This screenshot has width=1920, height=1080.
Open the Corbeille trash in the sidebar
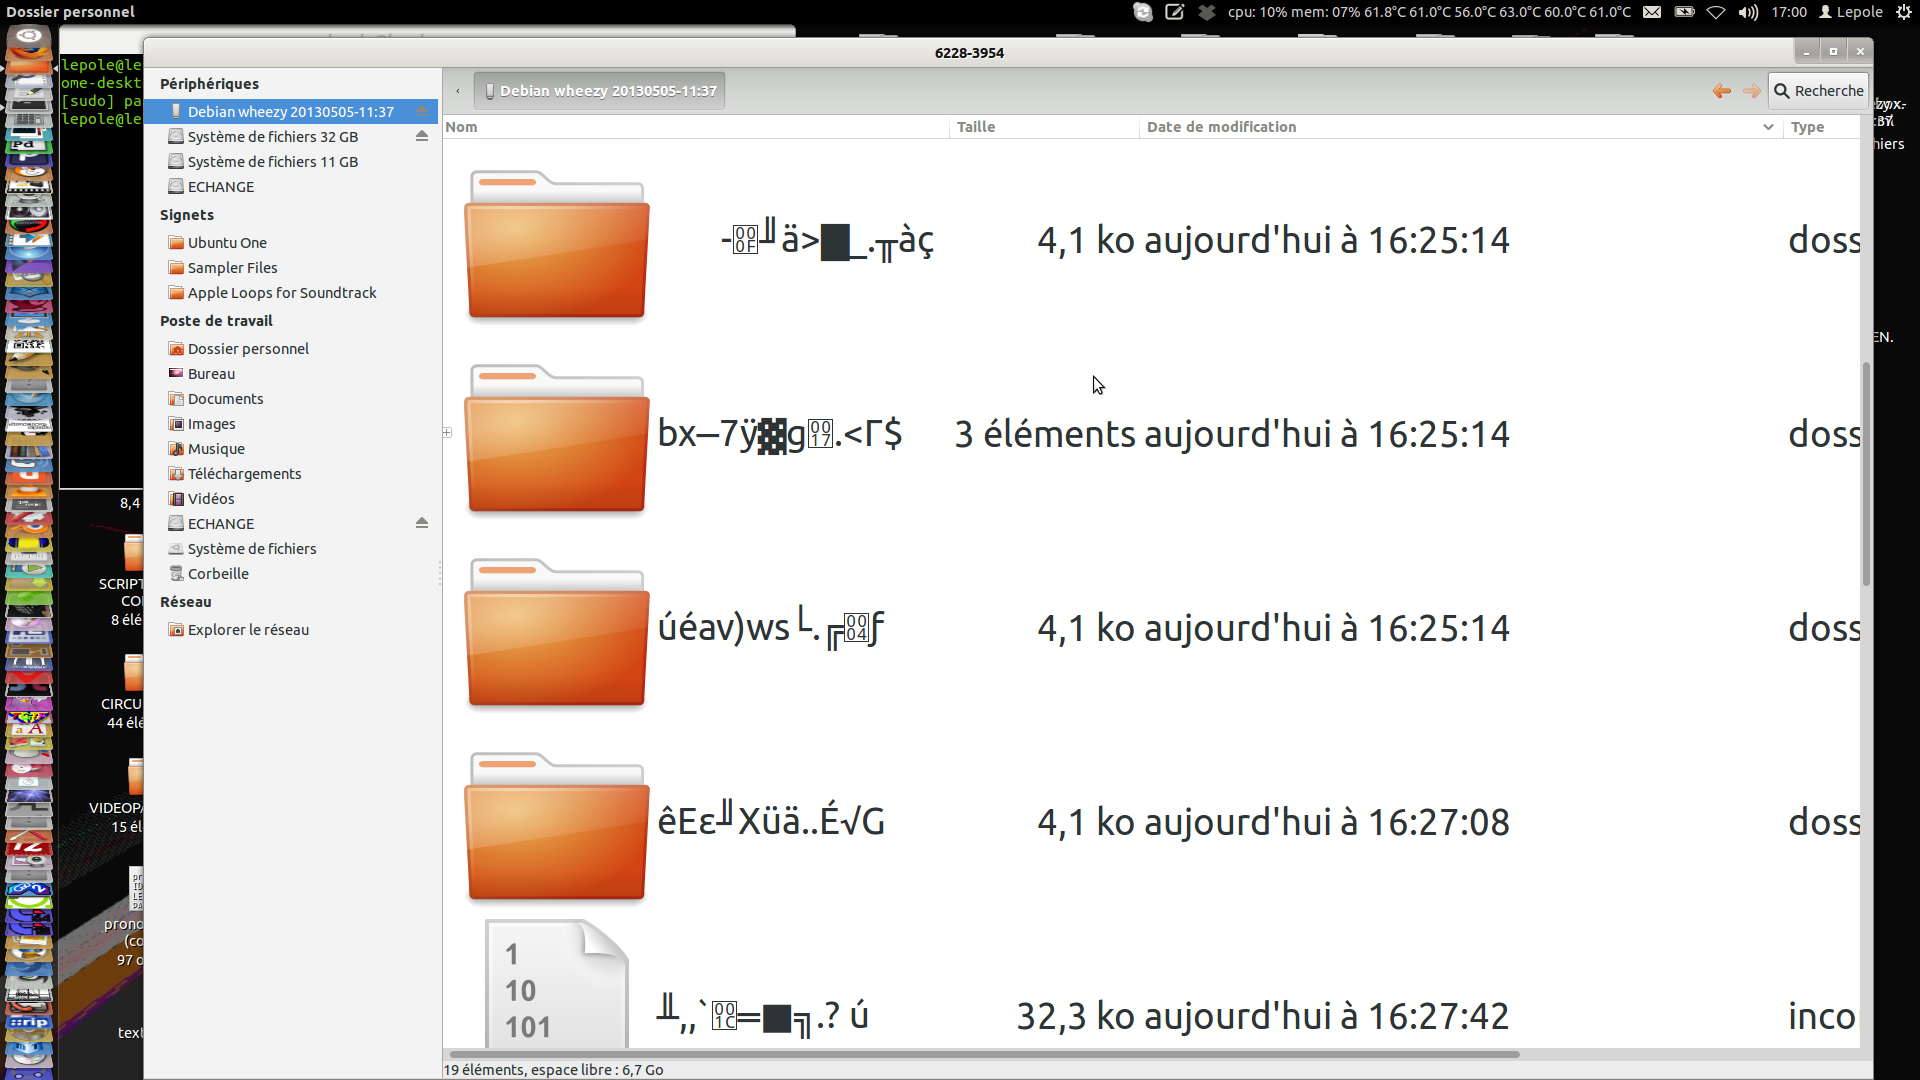(218, 574)
